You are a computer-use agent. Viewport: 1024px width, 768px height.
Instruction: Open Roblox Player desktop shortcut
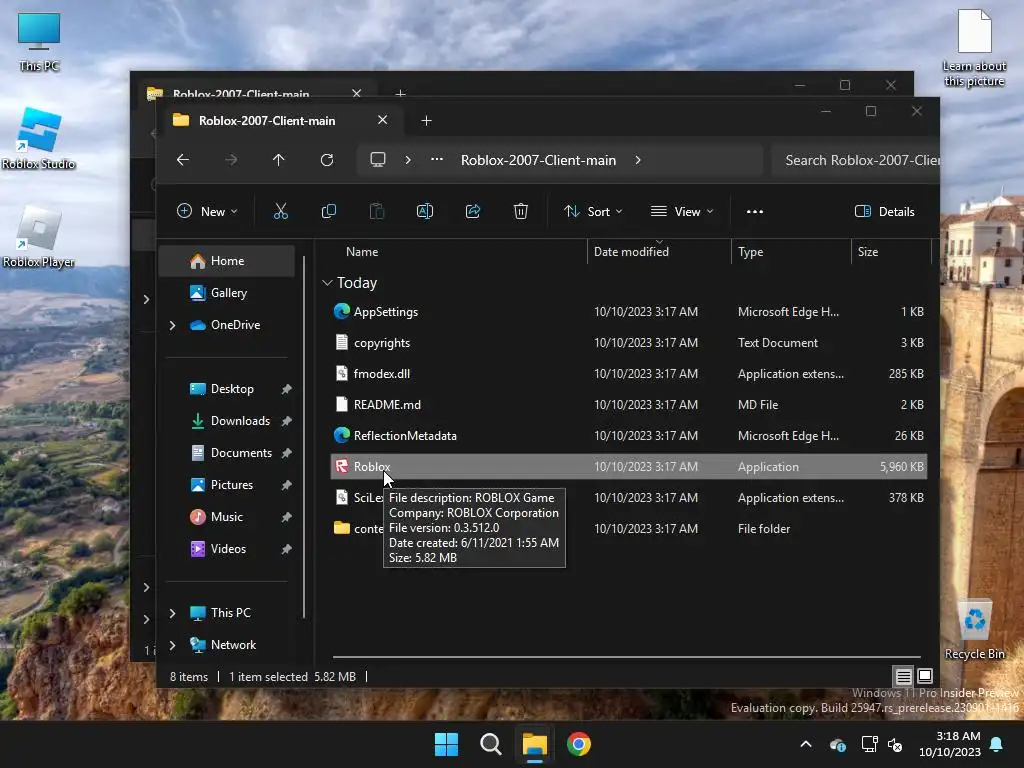pyautogui.click(x=39, y=237)
